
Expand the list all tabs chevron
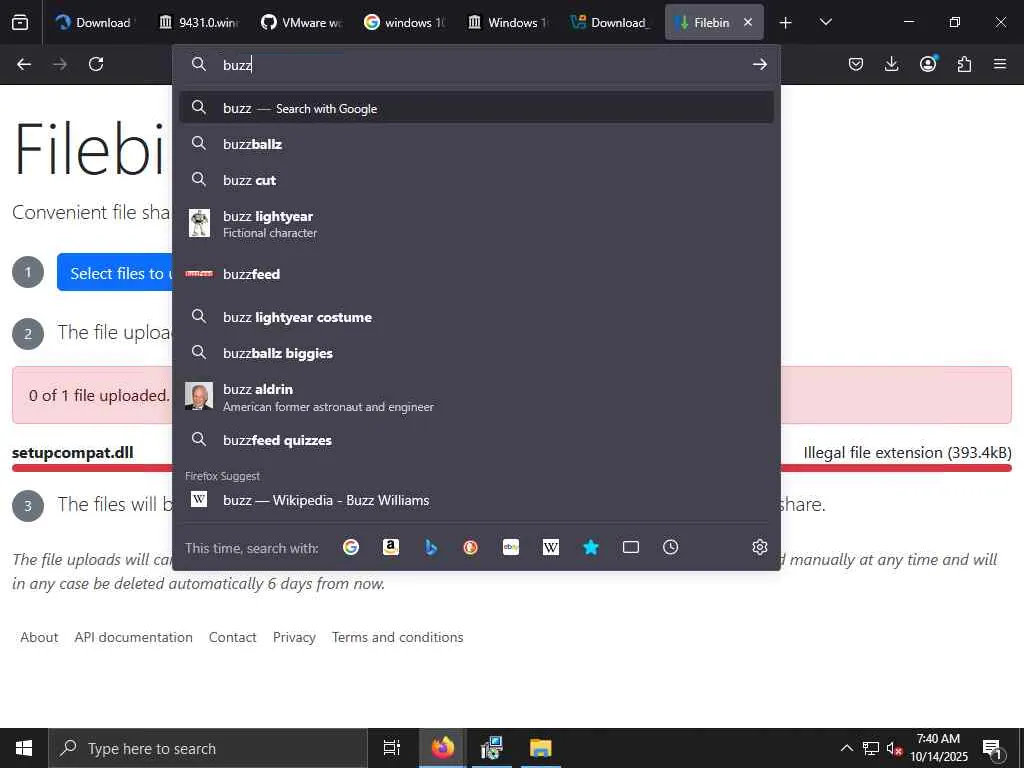pos(825,22)
